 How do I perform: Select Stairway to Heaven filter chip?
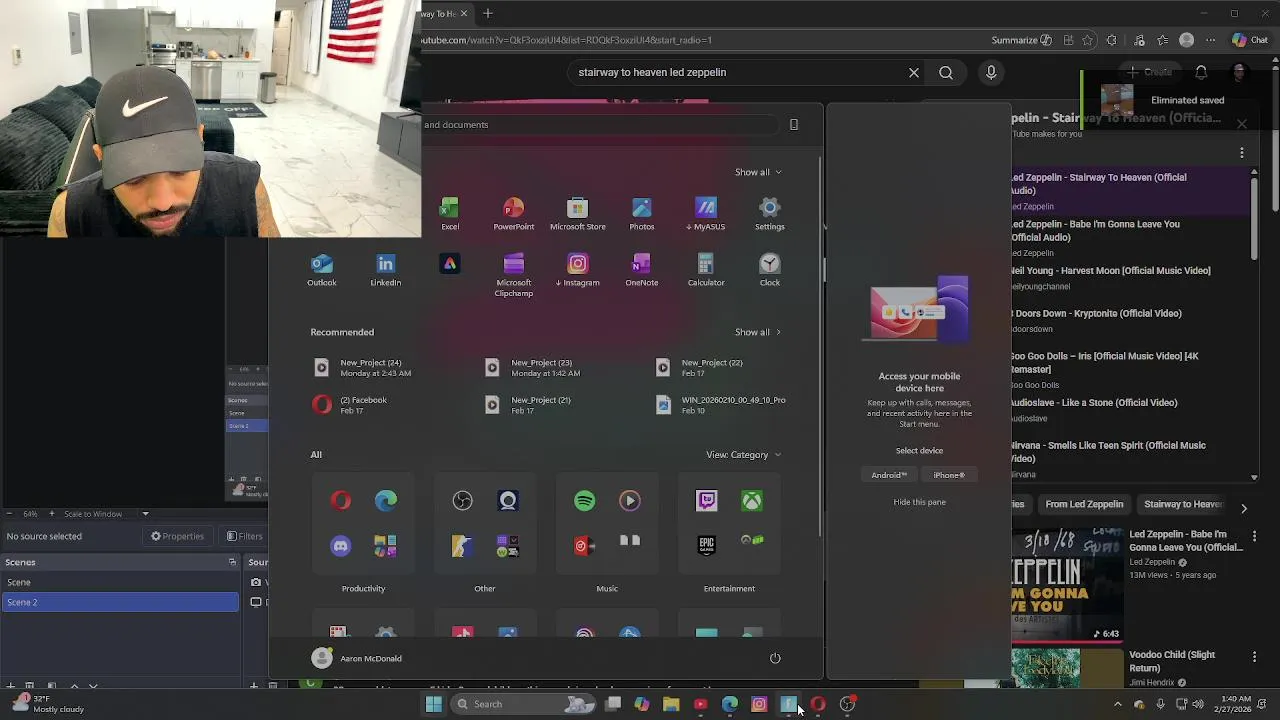(x=1183, y=504)
